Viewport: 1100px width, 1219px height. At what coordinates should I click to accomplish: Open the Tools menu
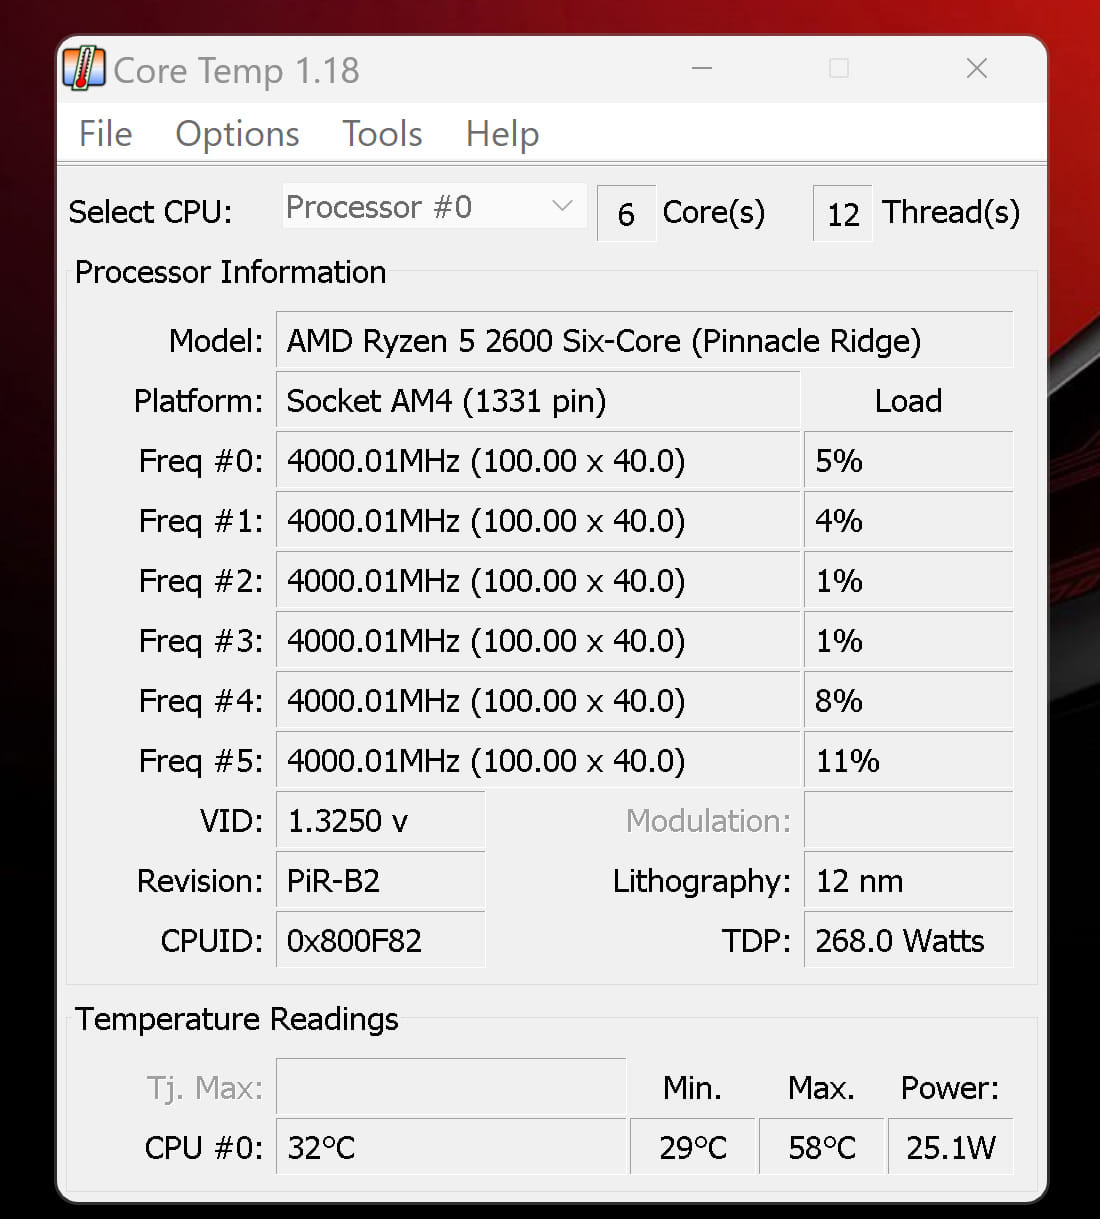pyautogui.click(x=382, y=134)
